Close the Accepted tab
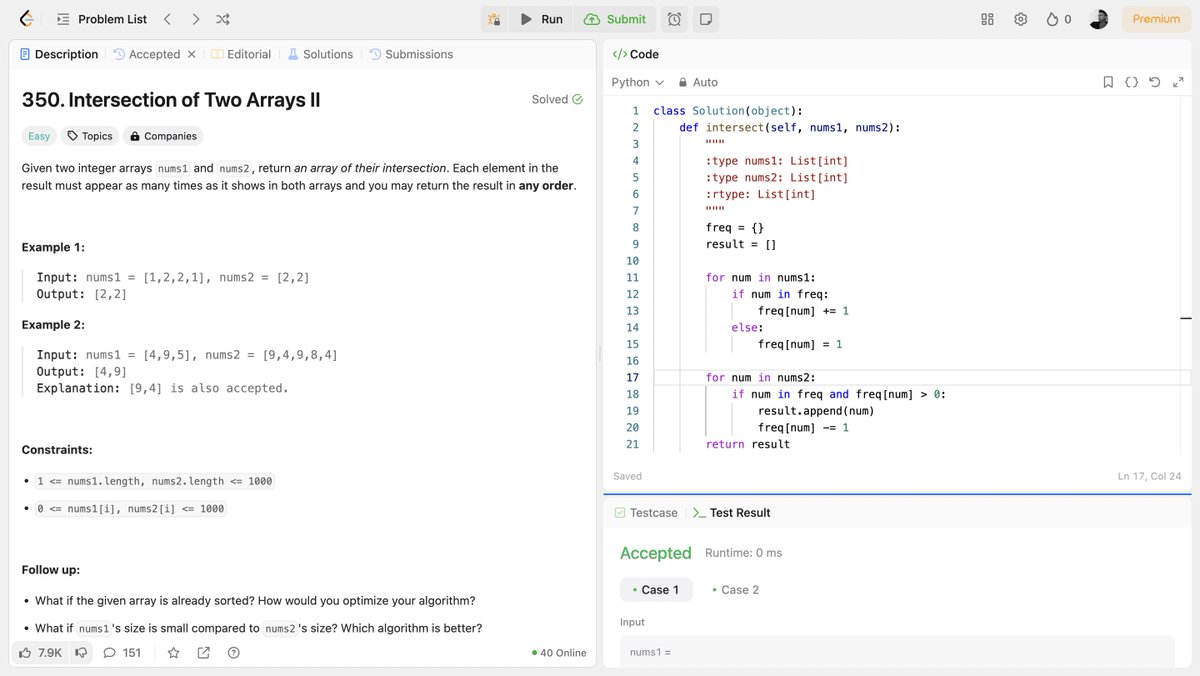This screenshot has height=676, width=1200. click(x=192, y=54)
